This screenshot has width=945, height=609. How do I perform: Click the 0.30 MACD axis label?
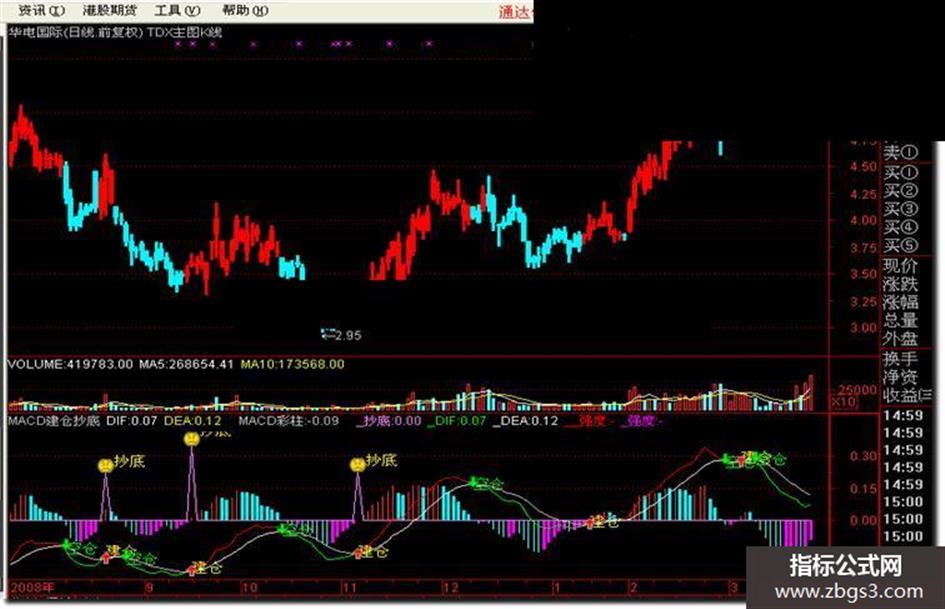[x=863, y=456]
